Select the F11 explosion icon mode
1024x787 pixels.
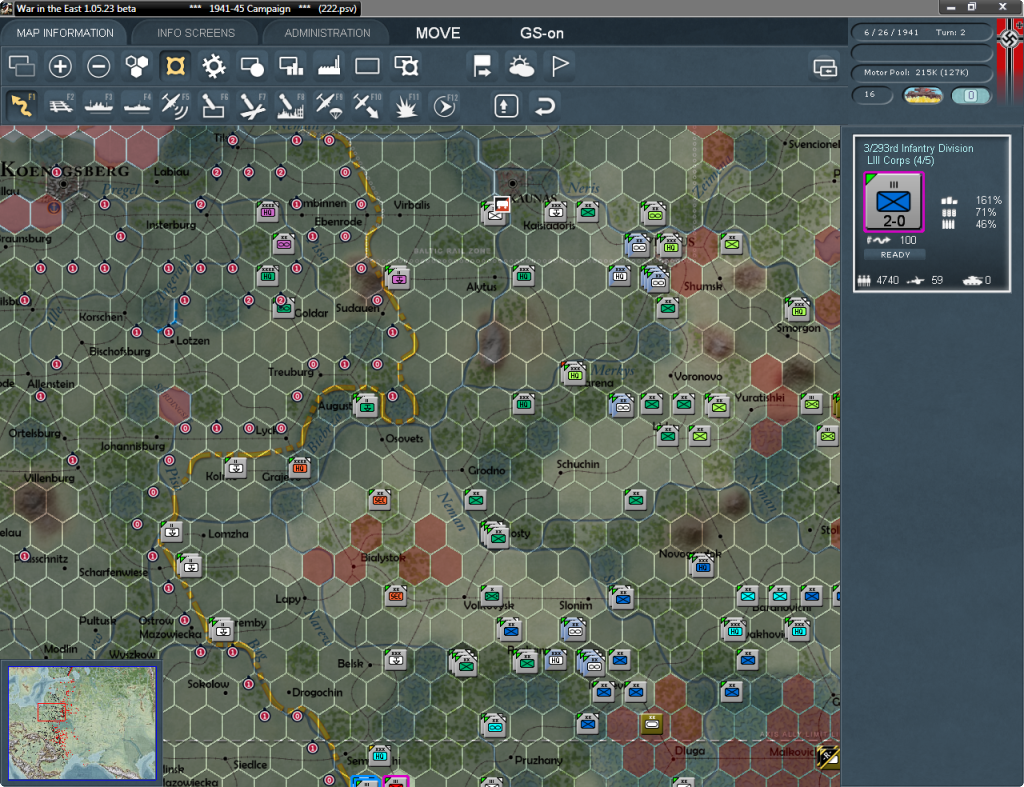pyautogui.click(x=406, y=105)
